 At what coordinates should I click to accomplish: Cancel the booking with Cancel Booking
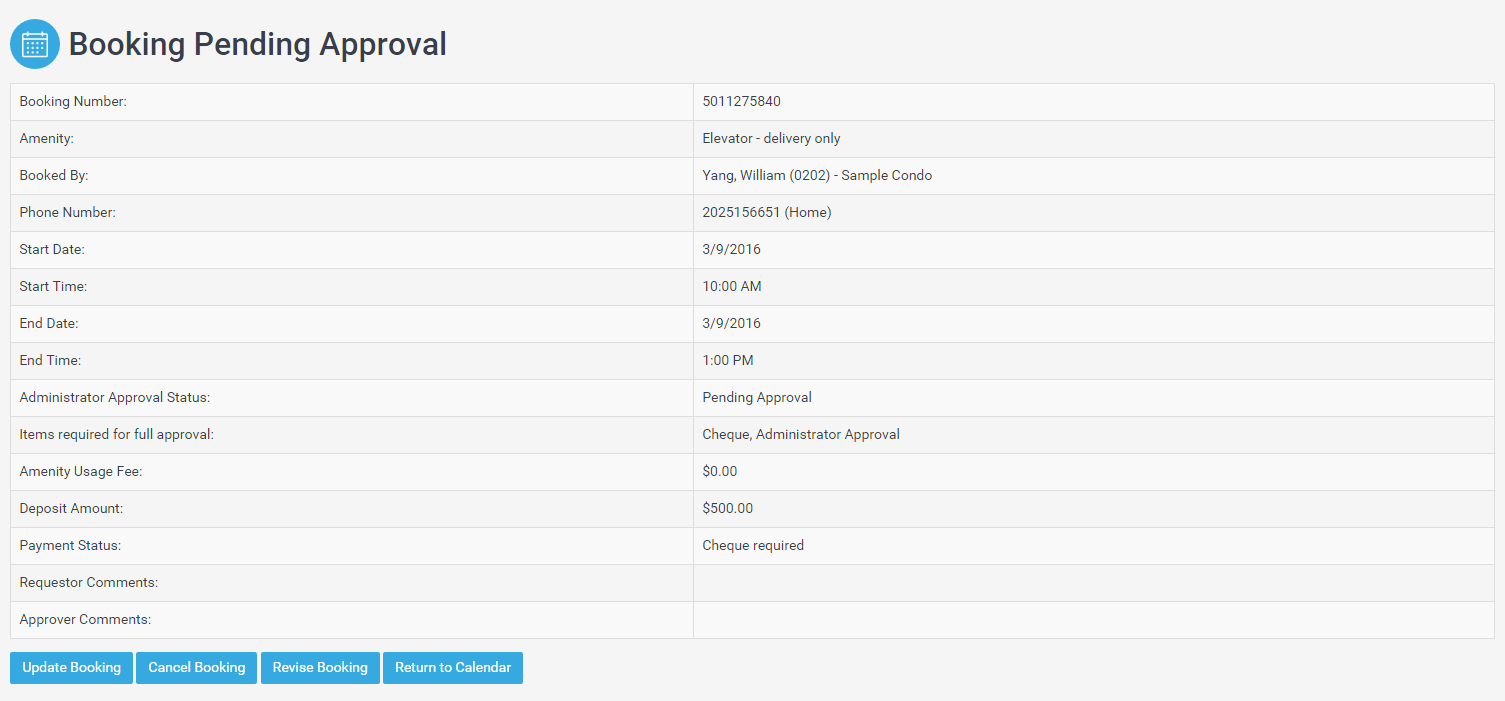click(196, 668)
